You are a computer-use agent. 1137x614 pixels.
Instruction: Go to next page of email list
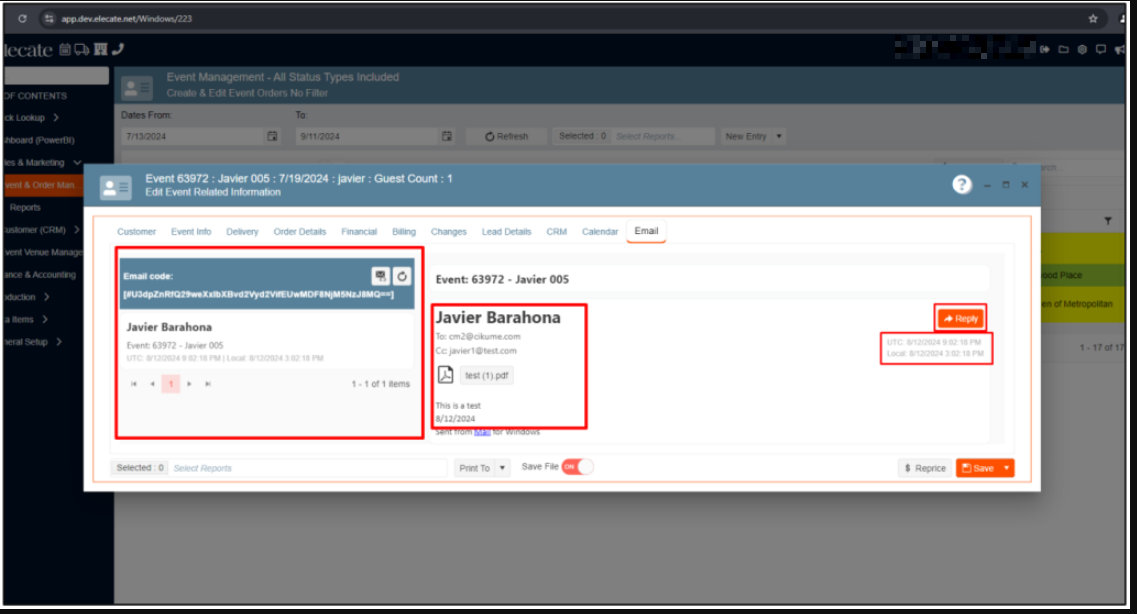[190, 384]
